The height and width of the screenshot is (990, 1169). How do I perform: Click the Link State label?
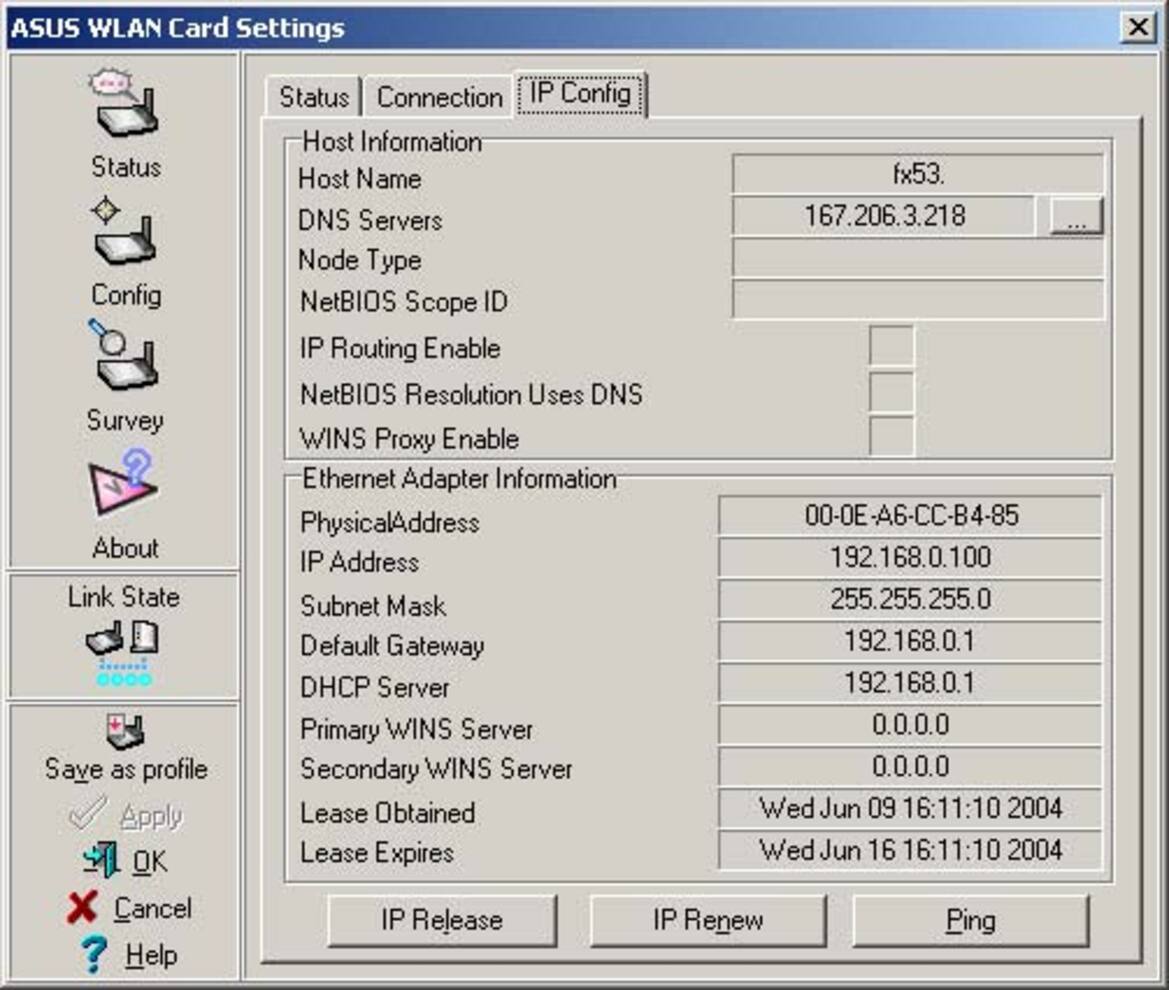point(124,597)
